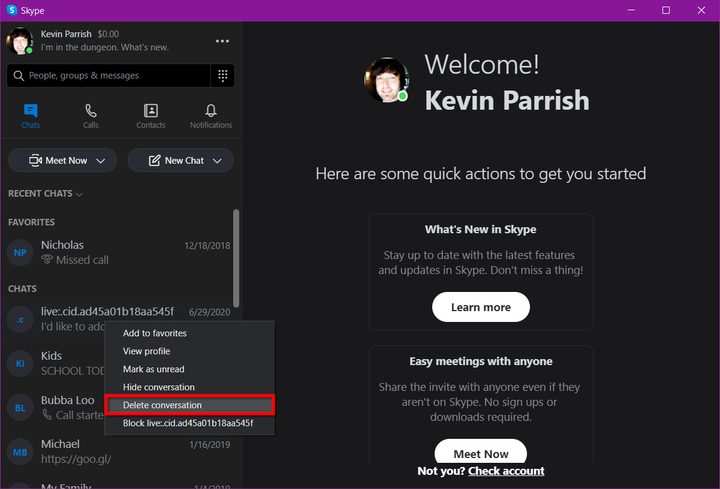Open the Nicholas favorite chat
The image size is (720, 489).
tap(119, 253)
